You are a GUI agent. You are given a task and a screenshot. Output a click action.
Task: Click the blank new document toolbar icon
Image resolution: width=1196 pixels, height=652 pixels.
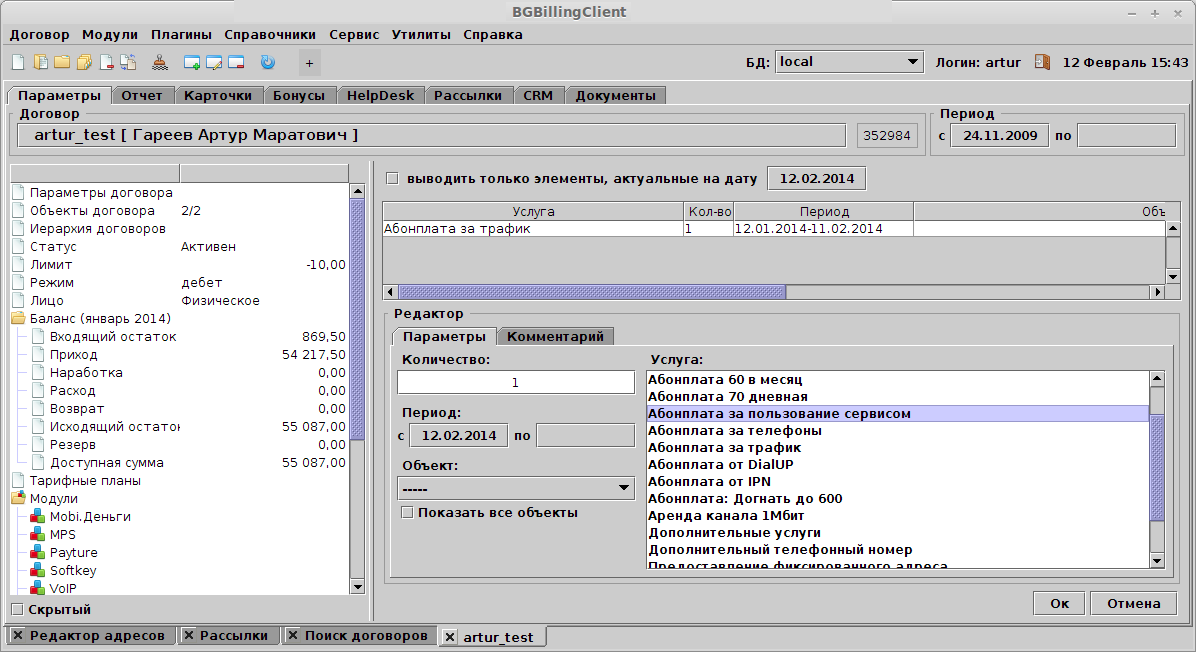(17, 62)
